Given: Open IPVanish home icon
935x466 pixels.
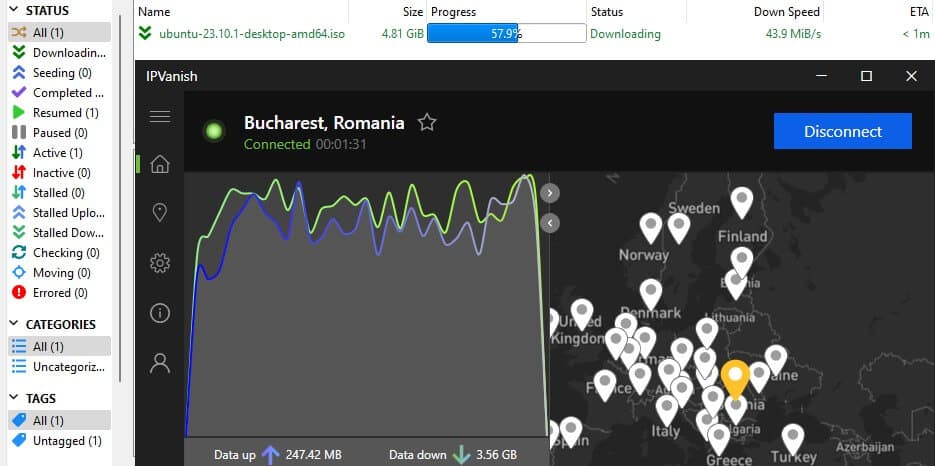Looking at the screenshot, I should [x=160, y=164].
